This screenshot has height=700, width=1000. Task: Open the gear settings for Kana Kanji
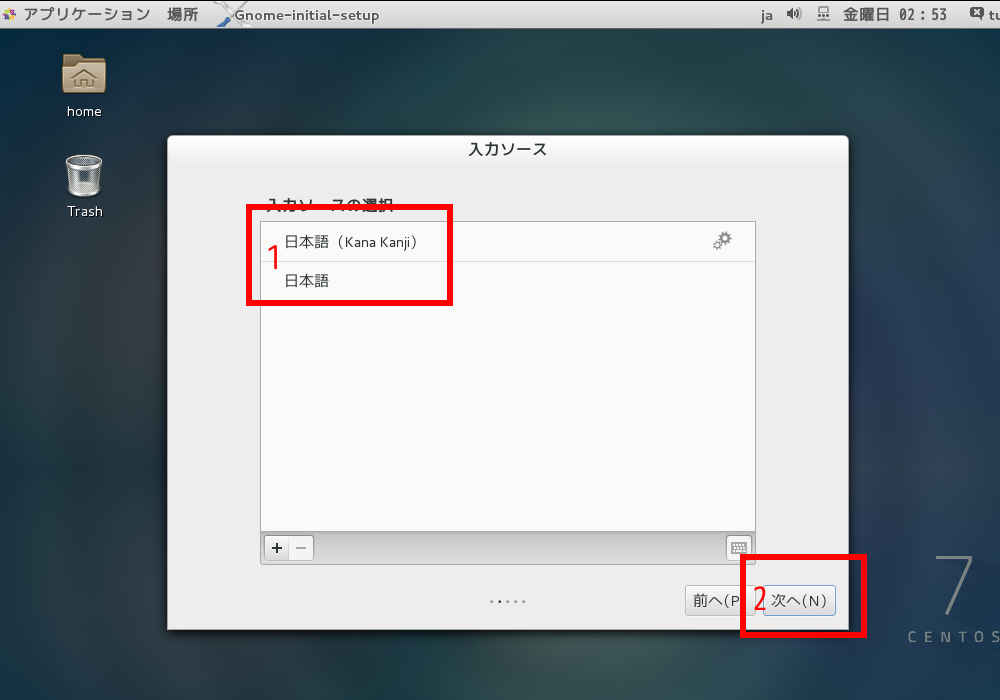pyautogui.click(x=722, y=241)
